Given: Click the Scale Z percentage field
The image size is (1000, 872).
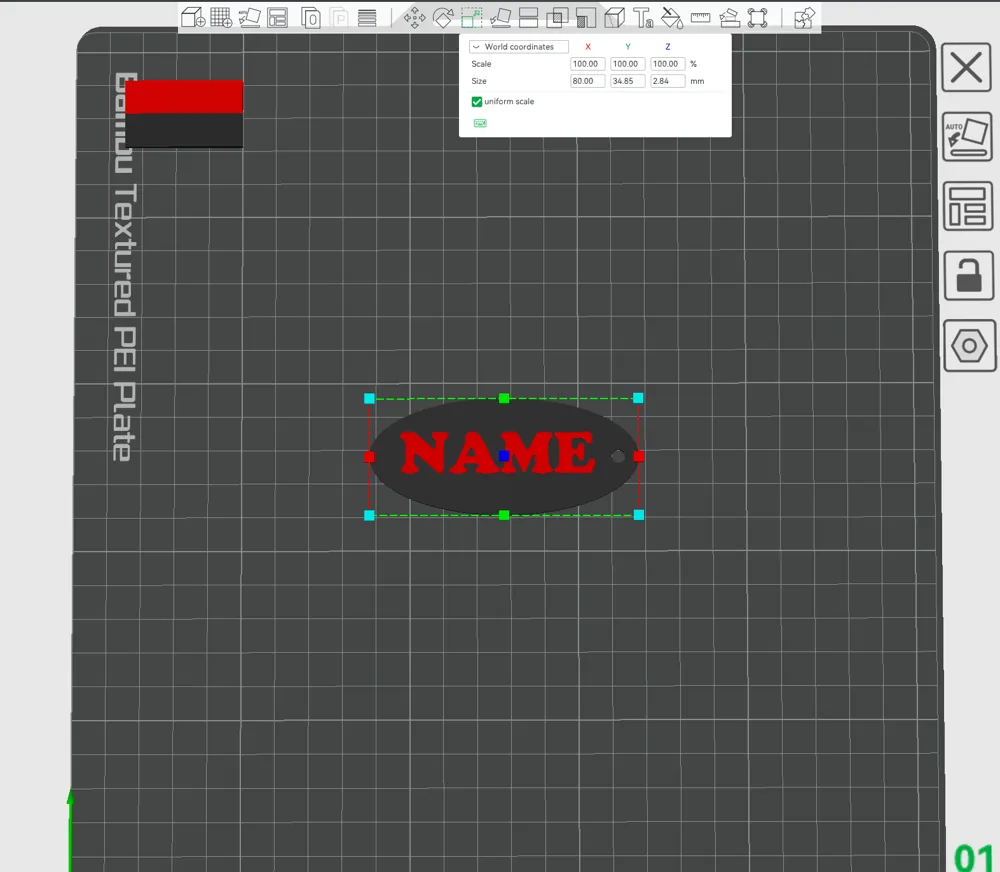Looking at the screenshot, I should [x=667, y=64].
